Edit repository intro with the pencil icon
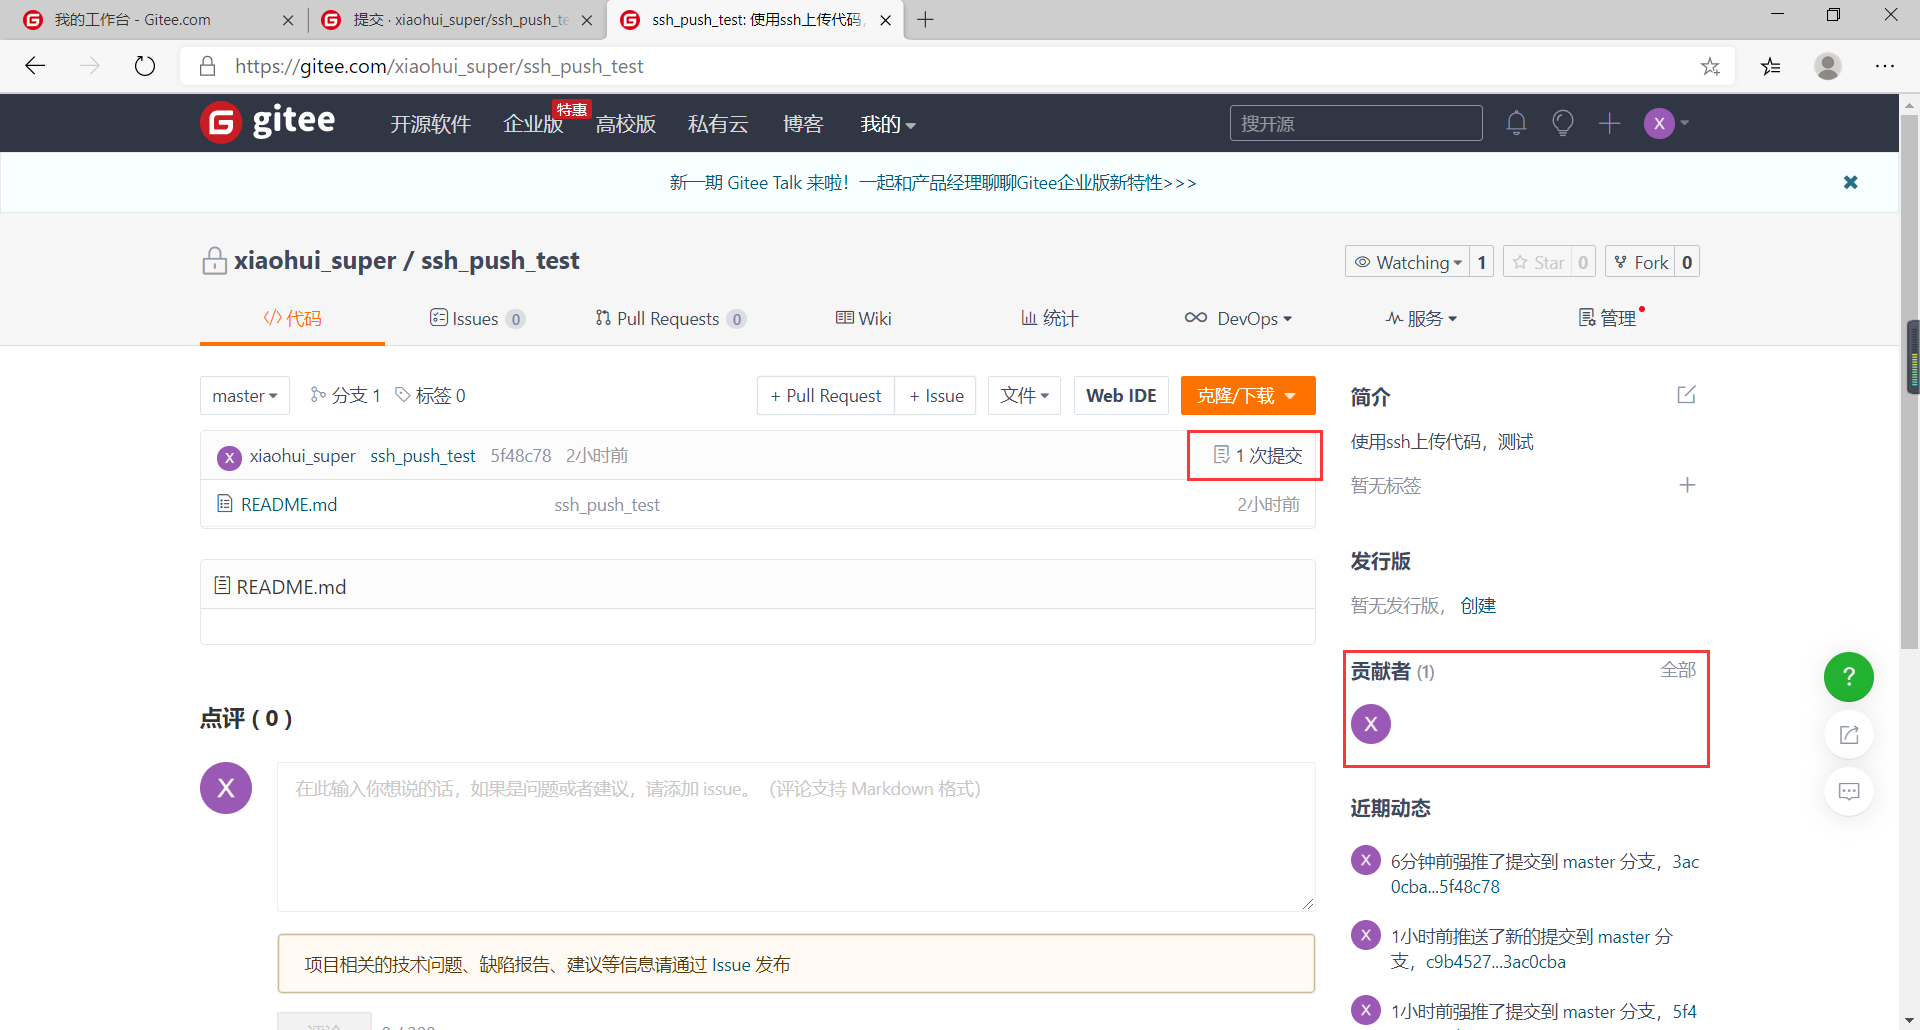Image resolution: width=1920 pixels, height=1030 pixels. [1686, 395]
